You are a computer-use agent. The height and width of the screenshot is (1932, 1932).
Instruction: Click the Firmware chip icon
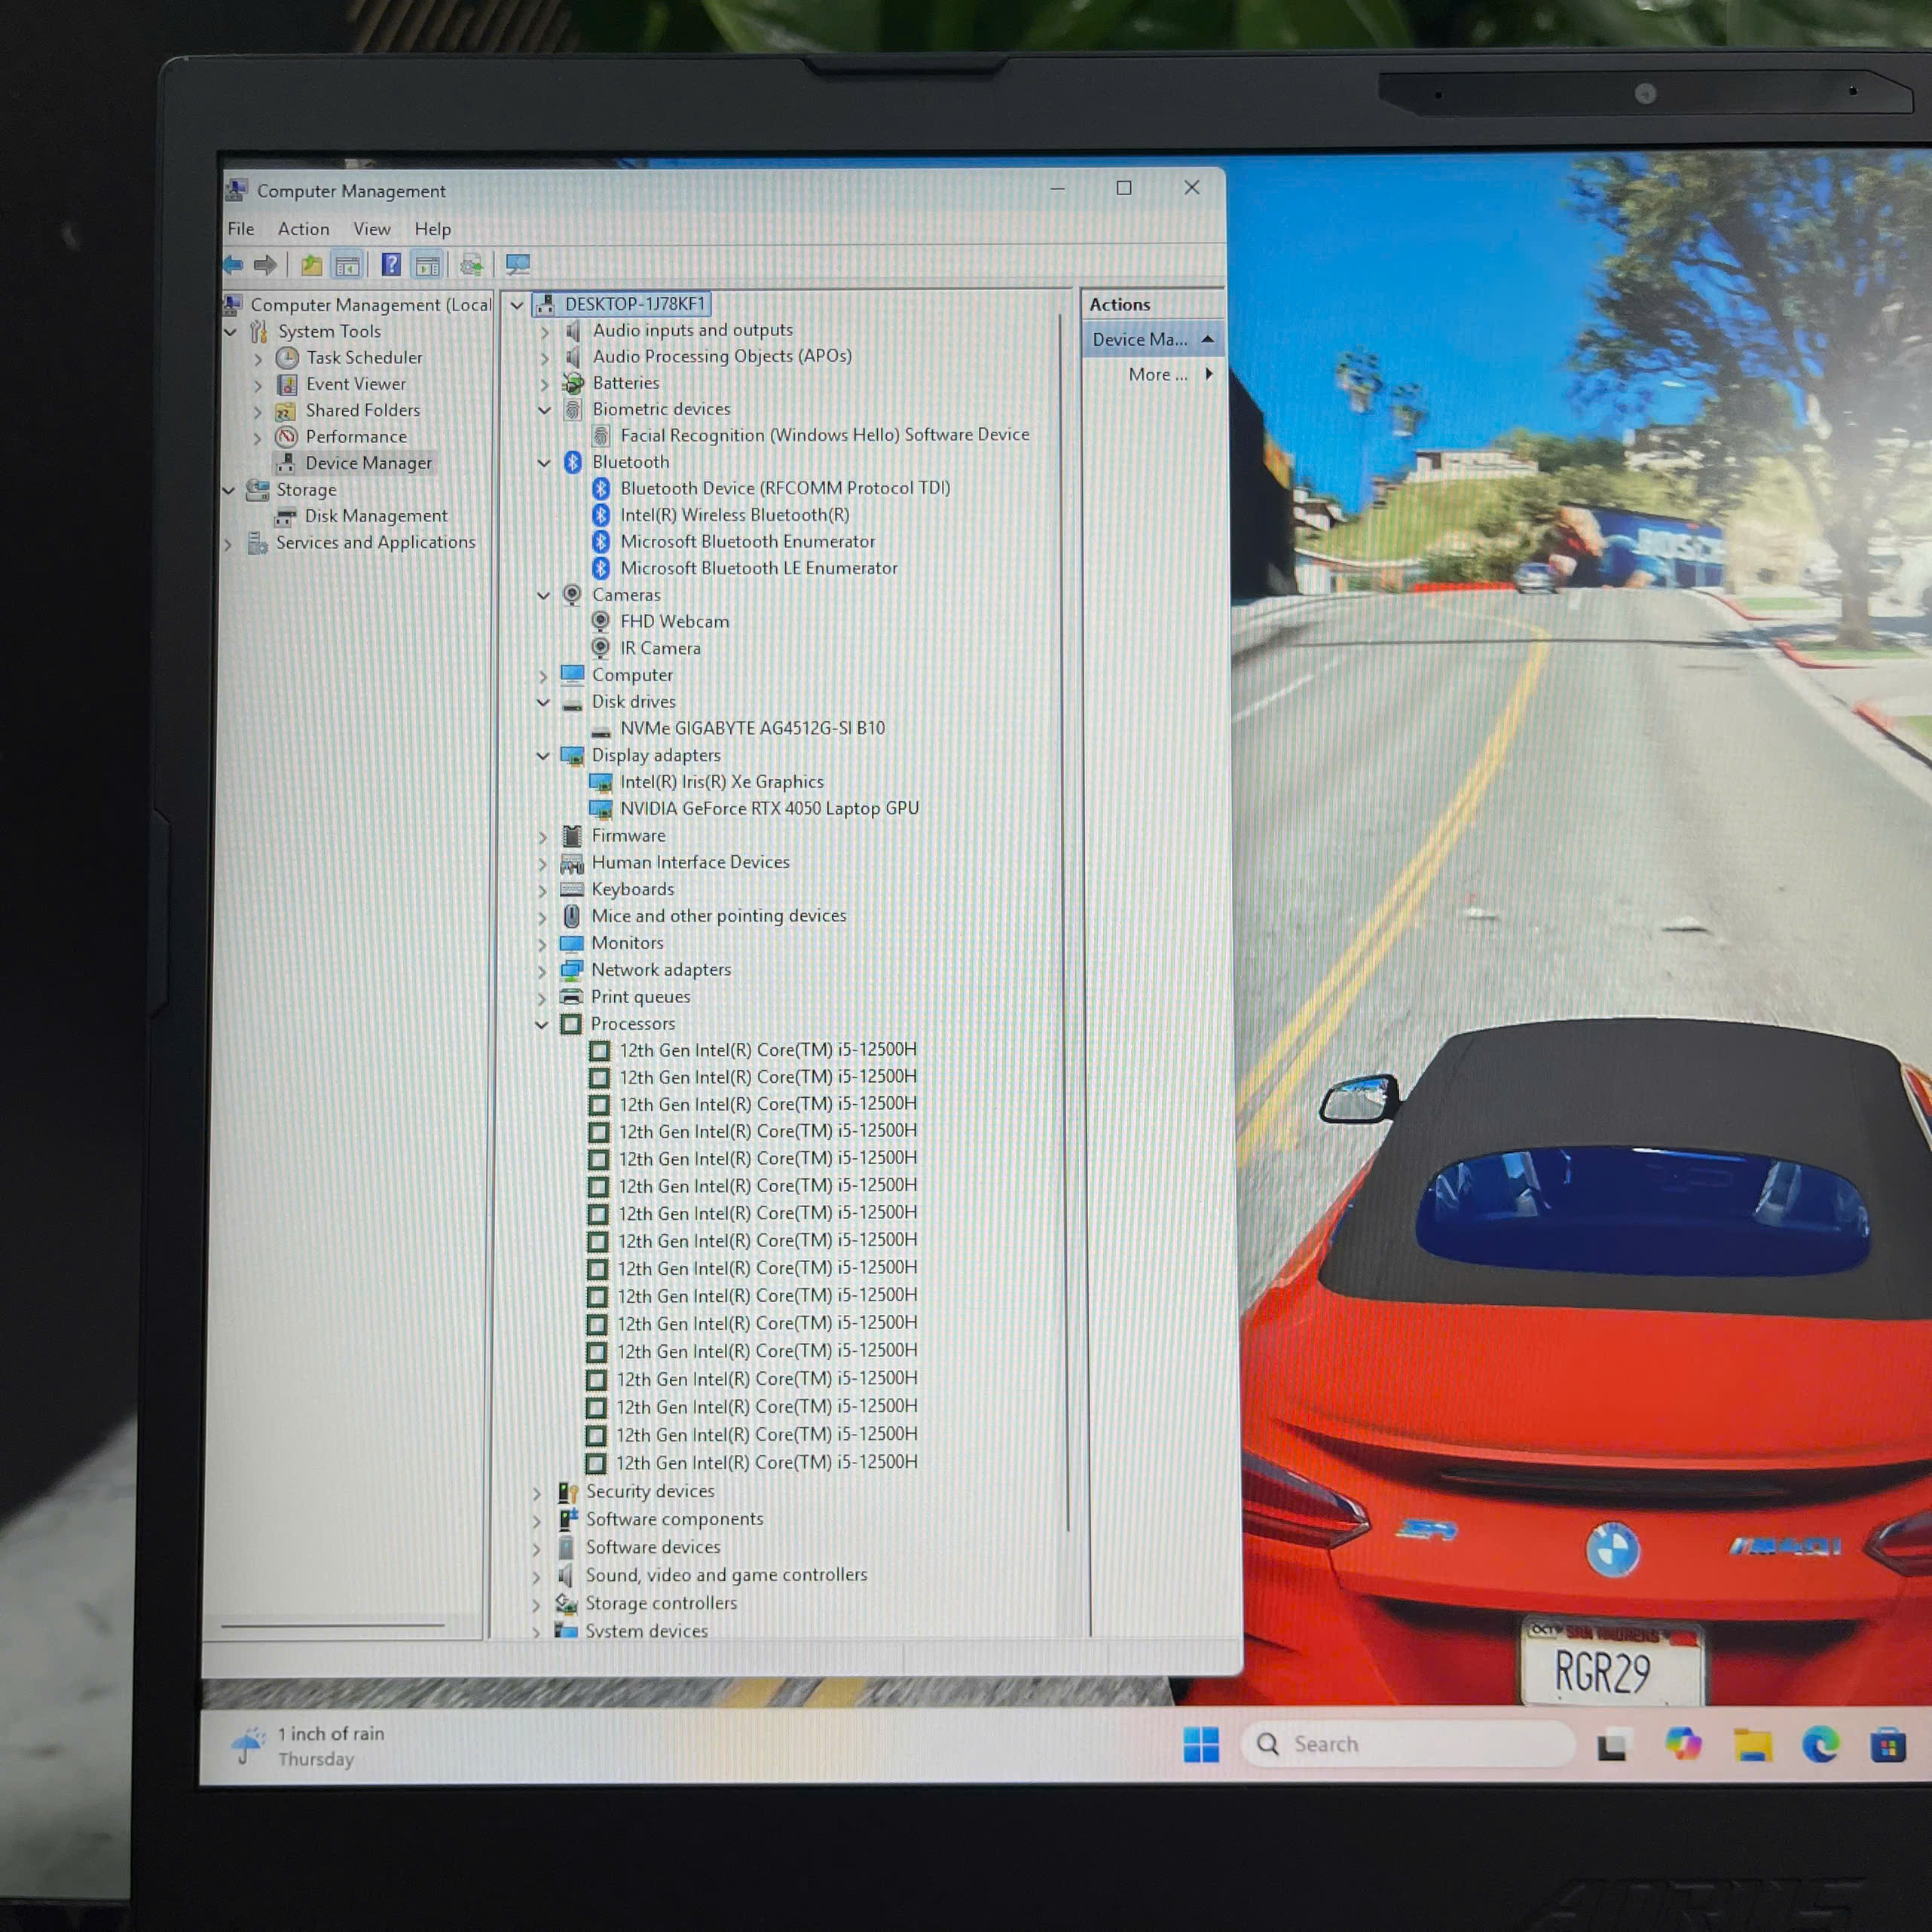pos(572,836)
